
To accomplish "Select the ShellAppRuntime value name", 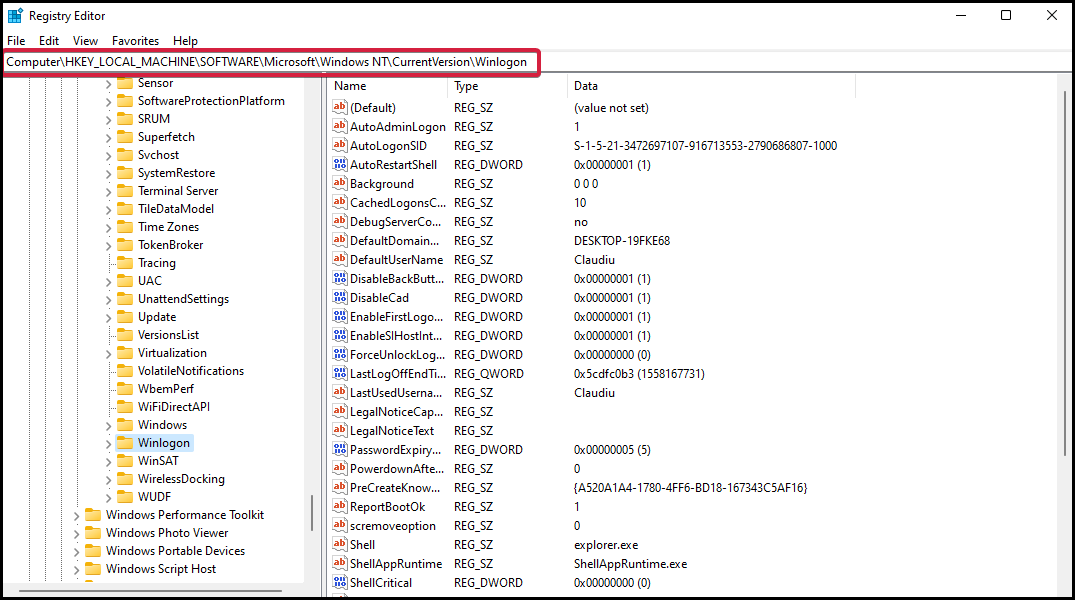I will [396, 564].
